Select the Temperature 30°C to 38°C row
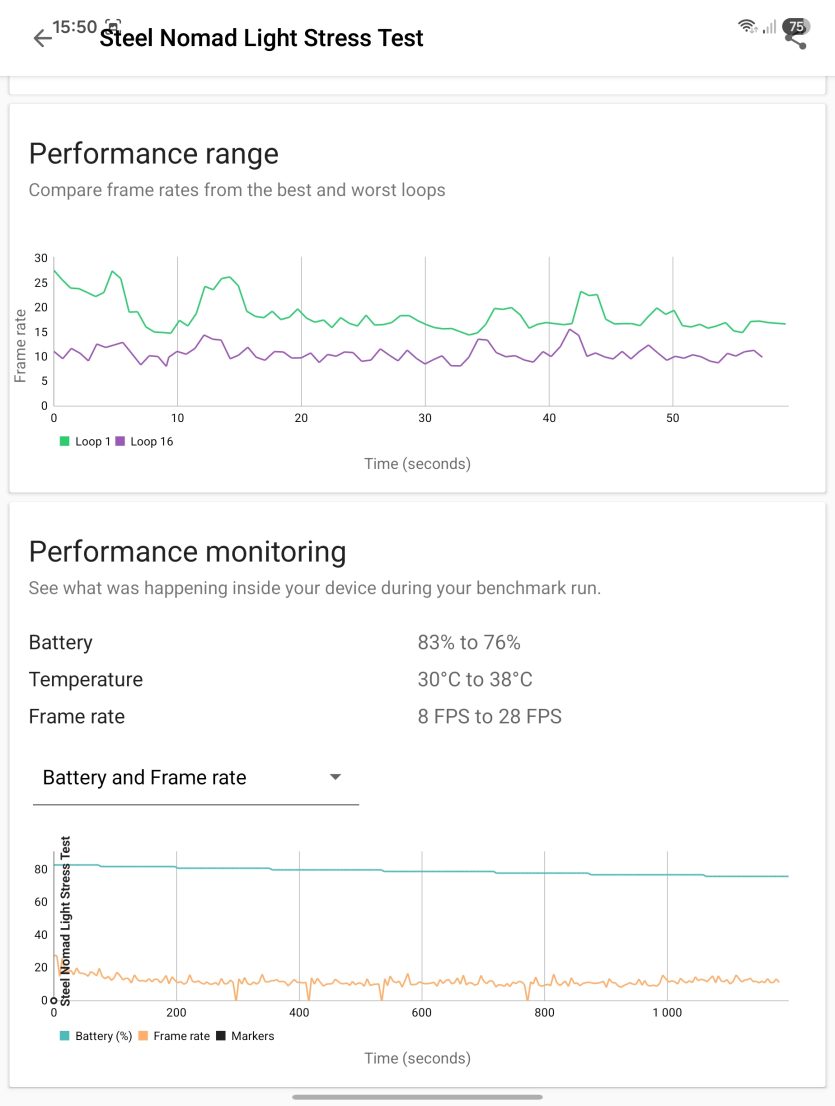The height and width of the screenshot is (1106, 835). [x=417, y=679]
